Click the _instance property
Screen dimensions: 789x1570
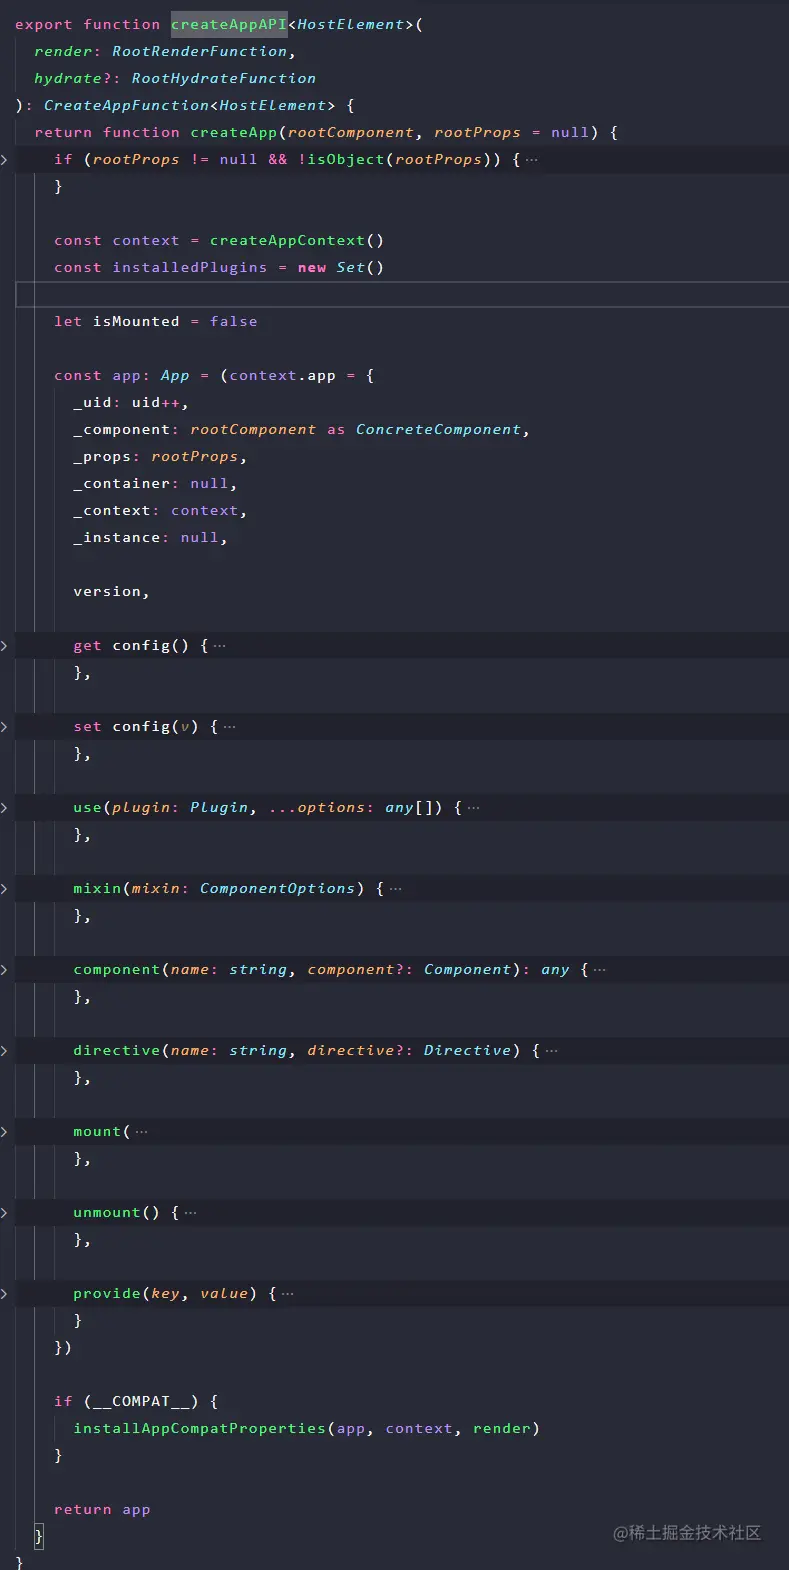point(117,537)
